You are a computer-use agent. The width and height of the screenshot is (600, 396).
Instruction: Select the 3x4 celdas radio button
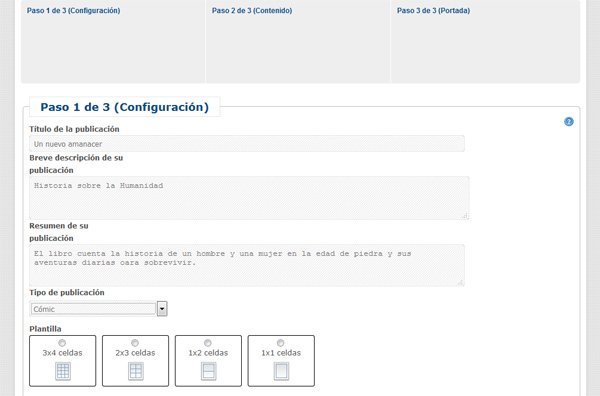(x=62, y=343)
